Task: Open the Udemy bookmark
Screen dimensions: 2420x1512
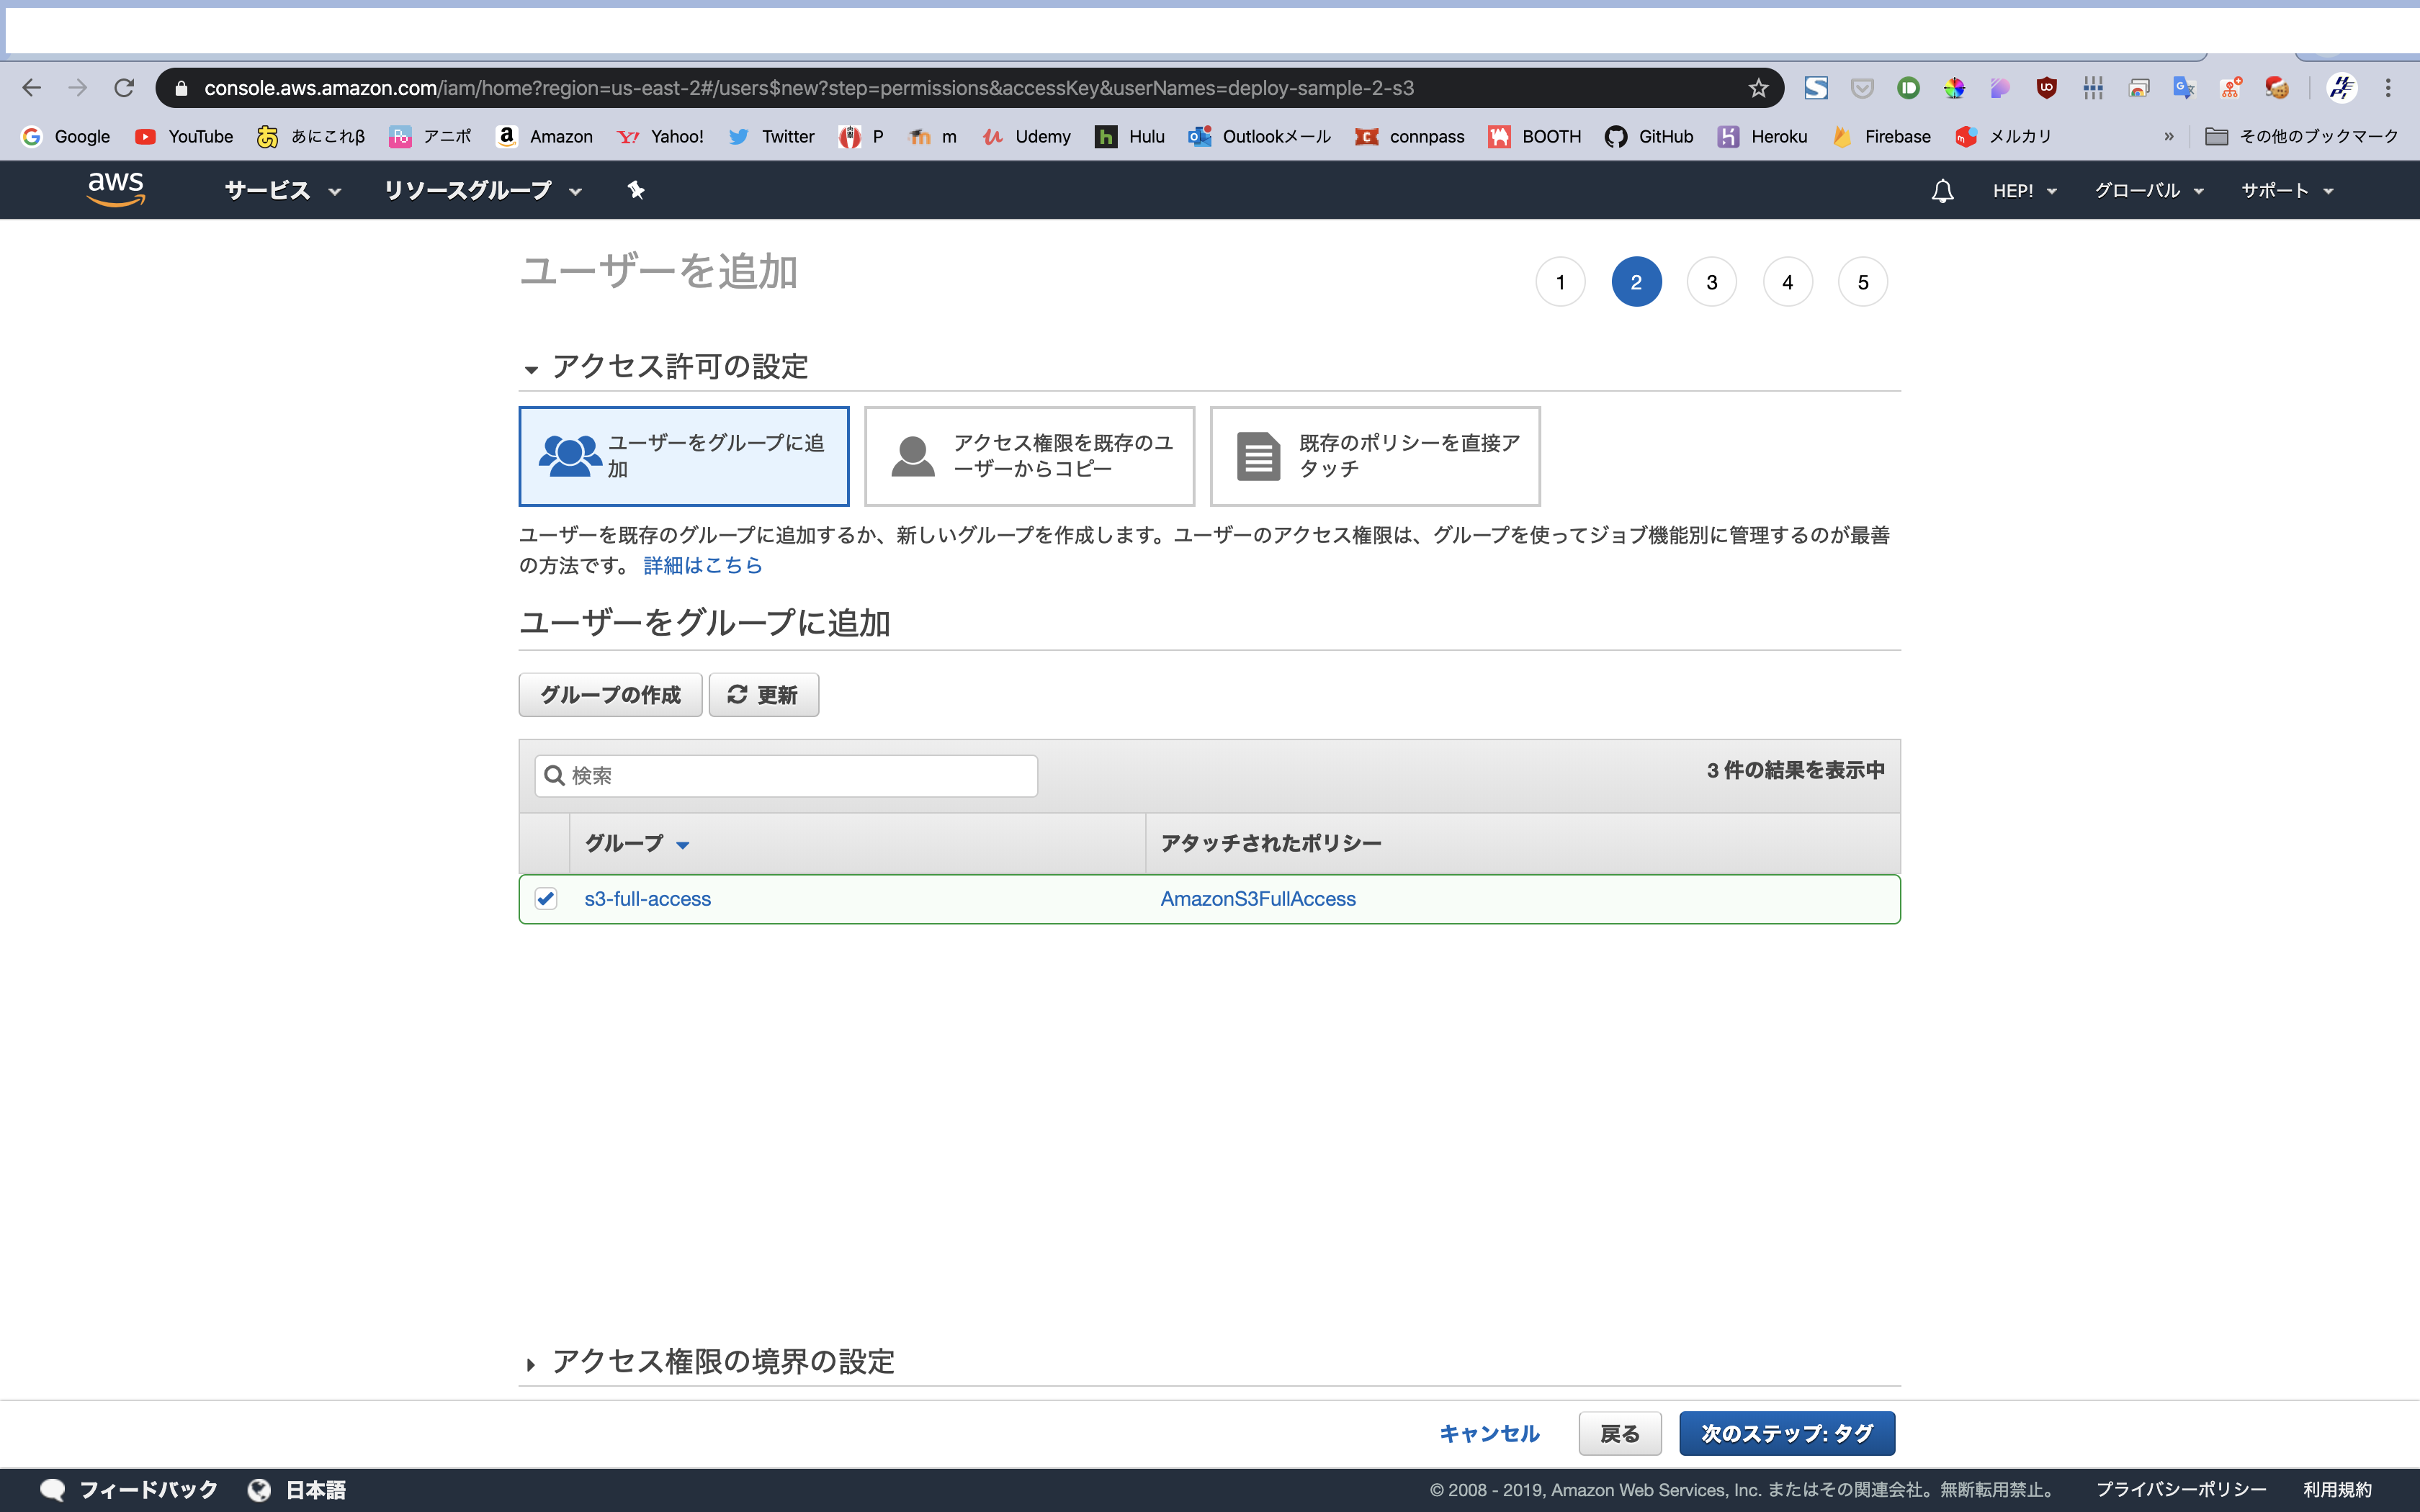Action: [x=1026, y=136]
